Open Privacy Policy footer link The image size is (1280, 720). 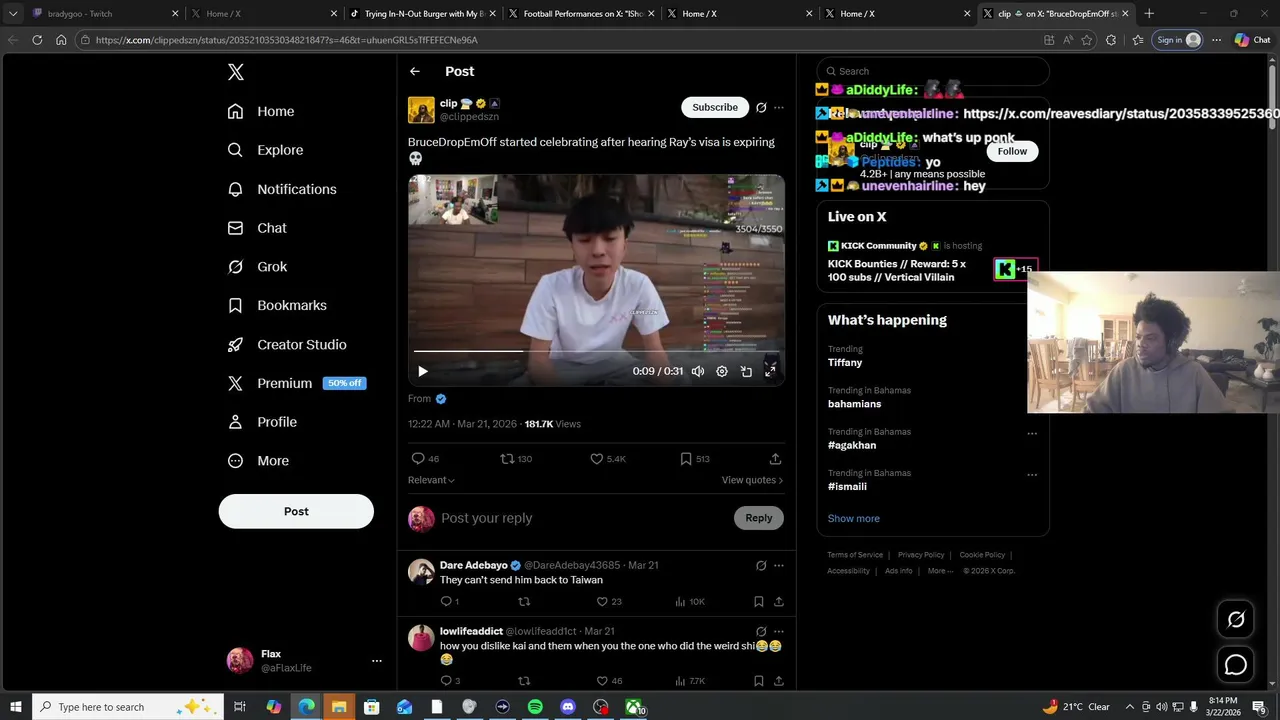[x=921, y=555]
